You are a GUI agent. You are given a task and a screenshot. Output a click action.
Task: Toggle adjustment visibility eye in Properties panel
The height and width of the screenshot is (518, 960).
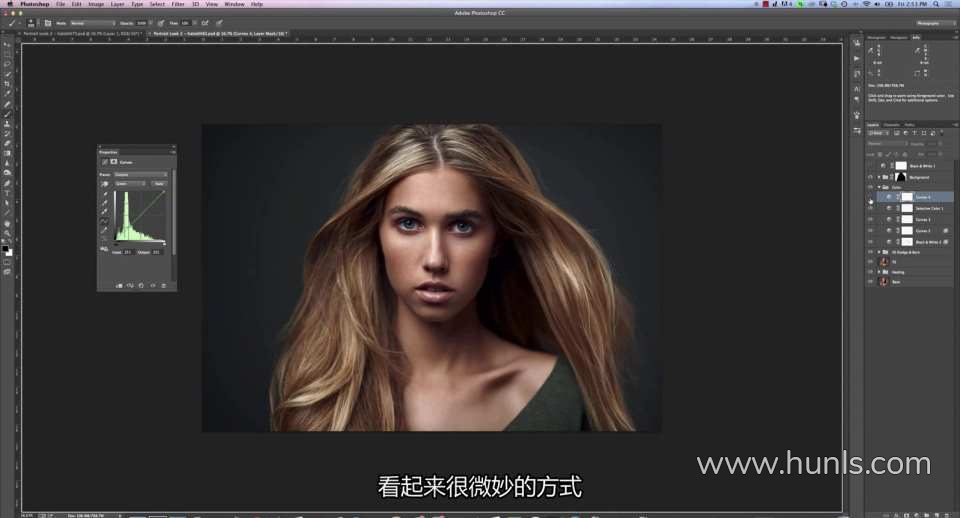(153, 285)
